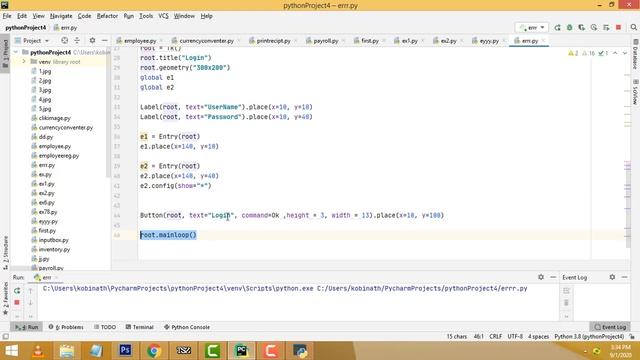This screenshot has width=640, height=360.
Task: Hide the Project tool window
Action: click(x=104, y=40)
